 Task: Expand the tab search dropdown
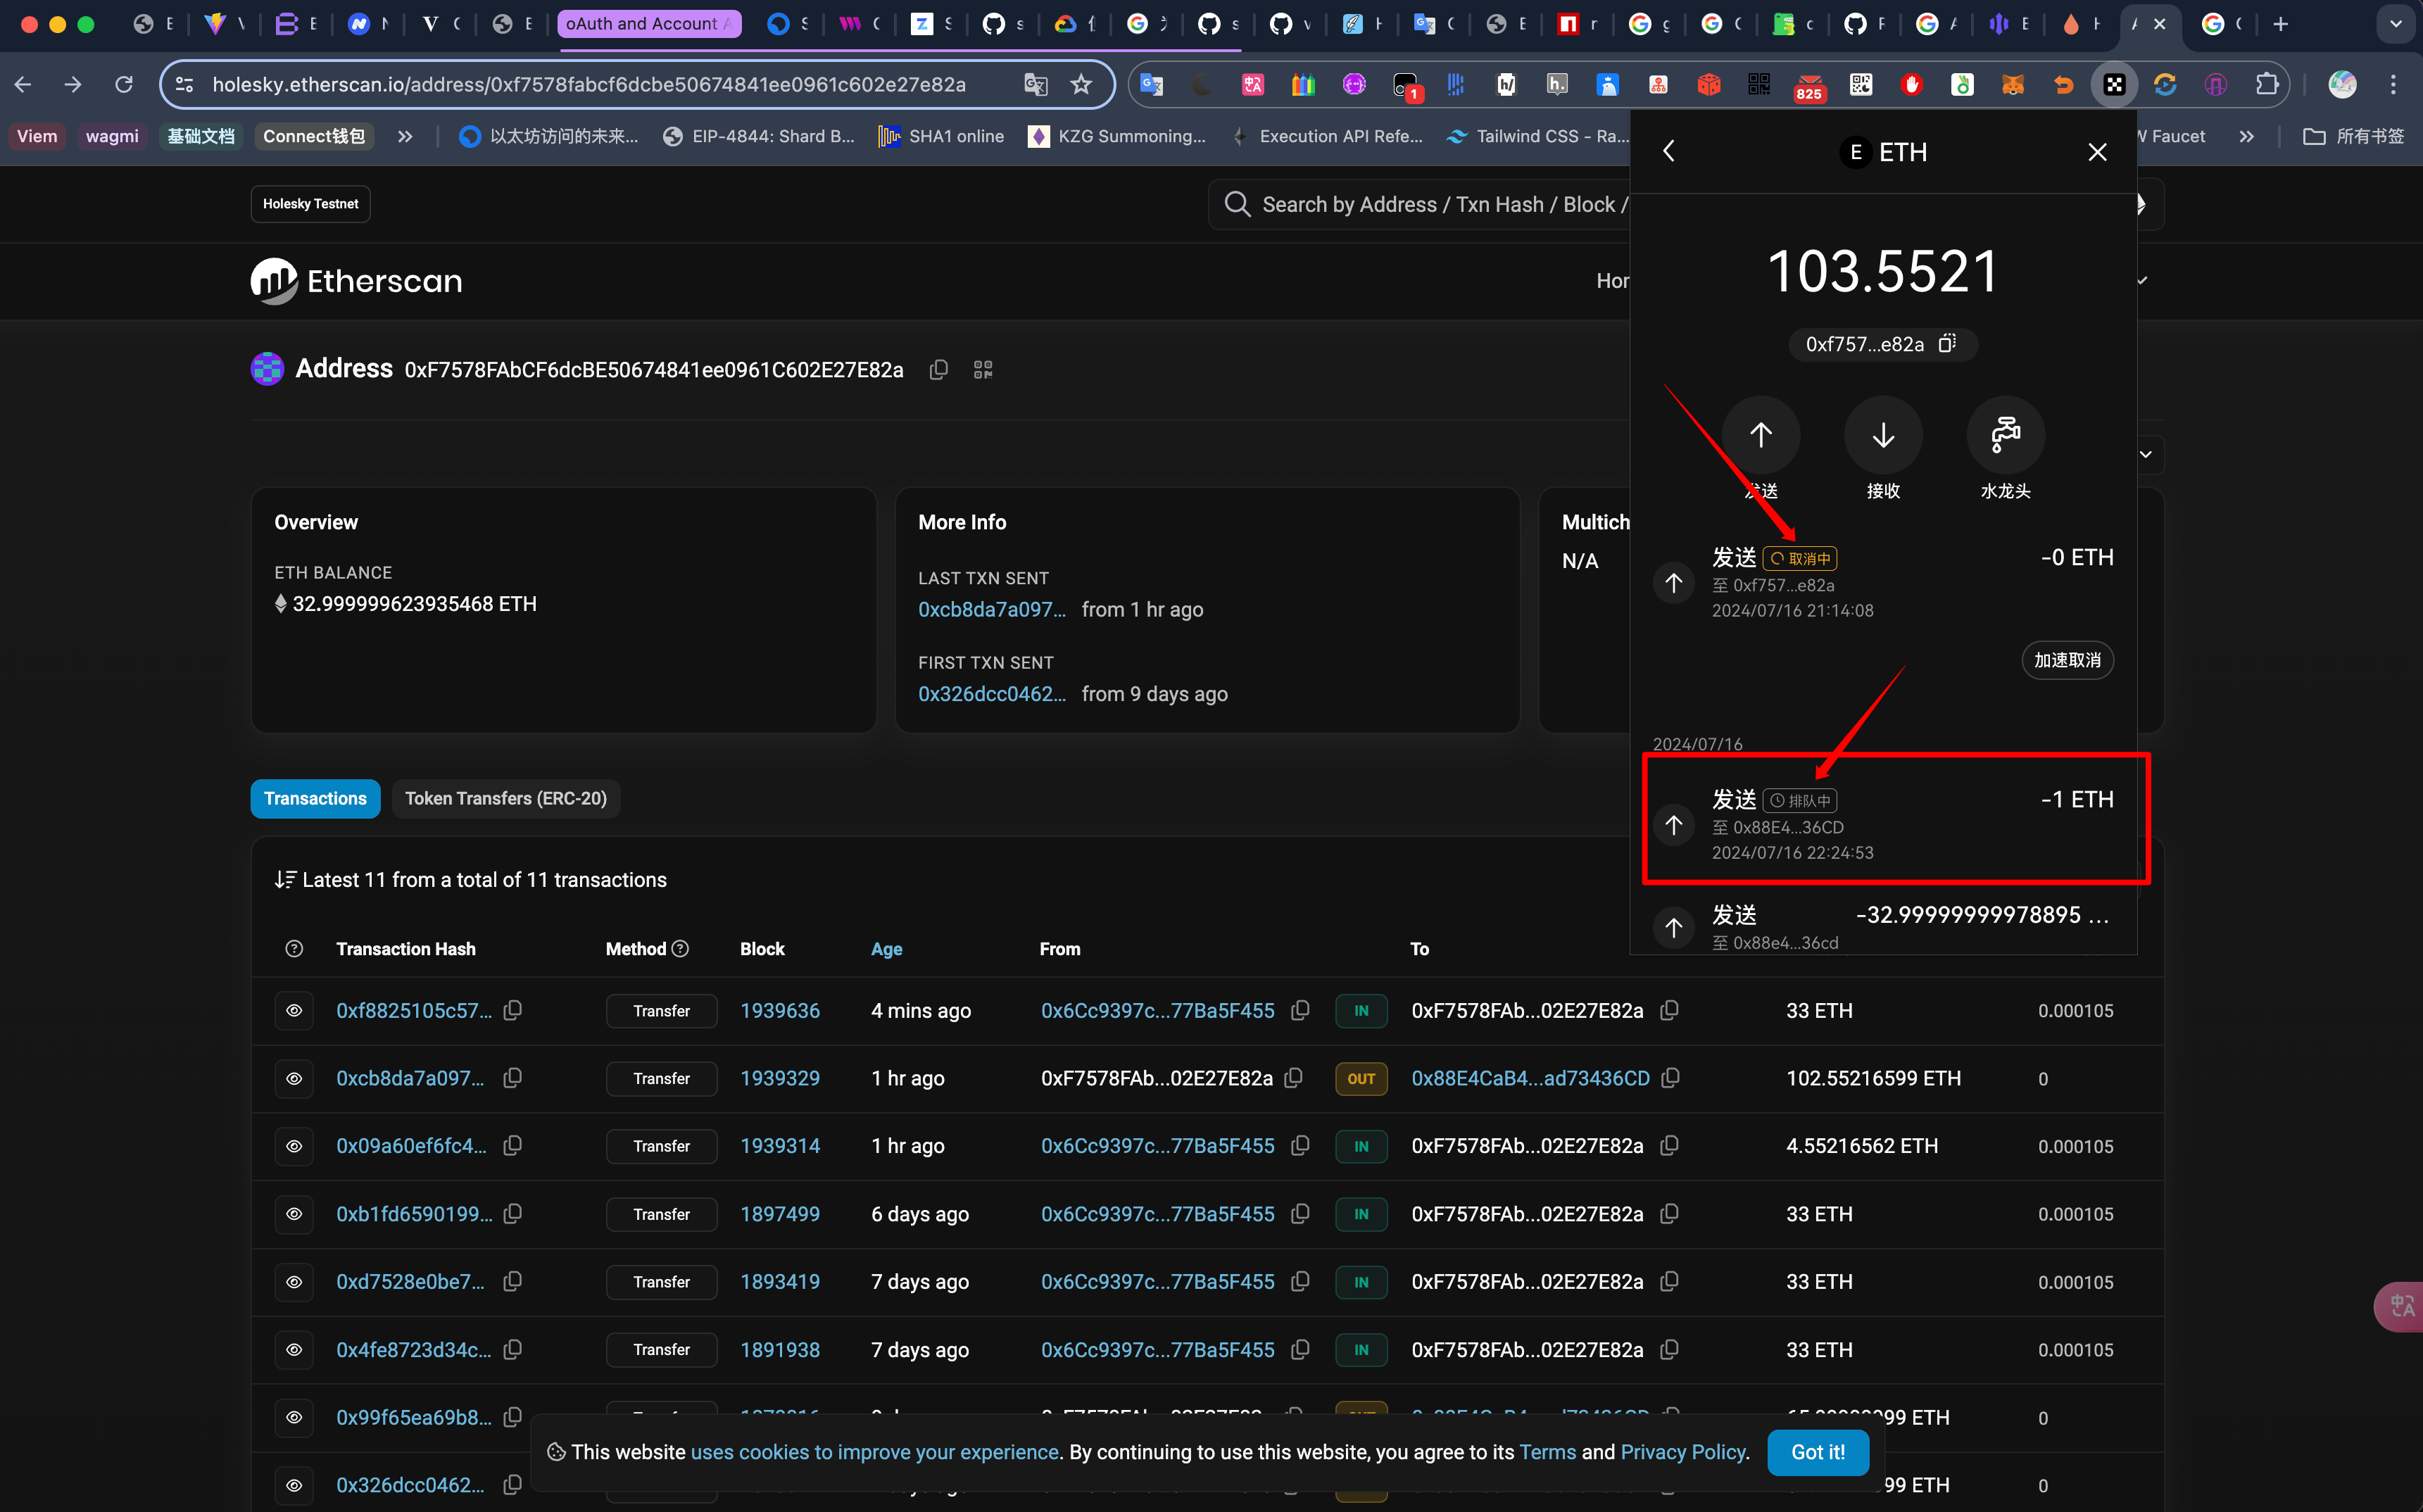pyautogui.click(x=2395, y=24)
